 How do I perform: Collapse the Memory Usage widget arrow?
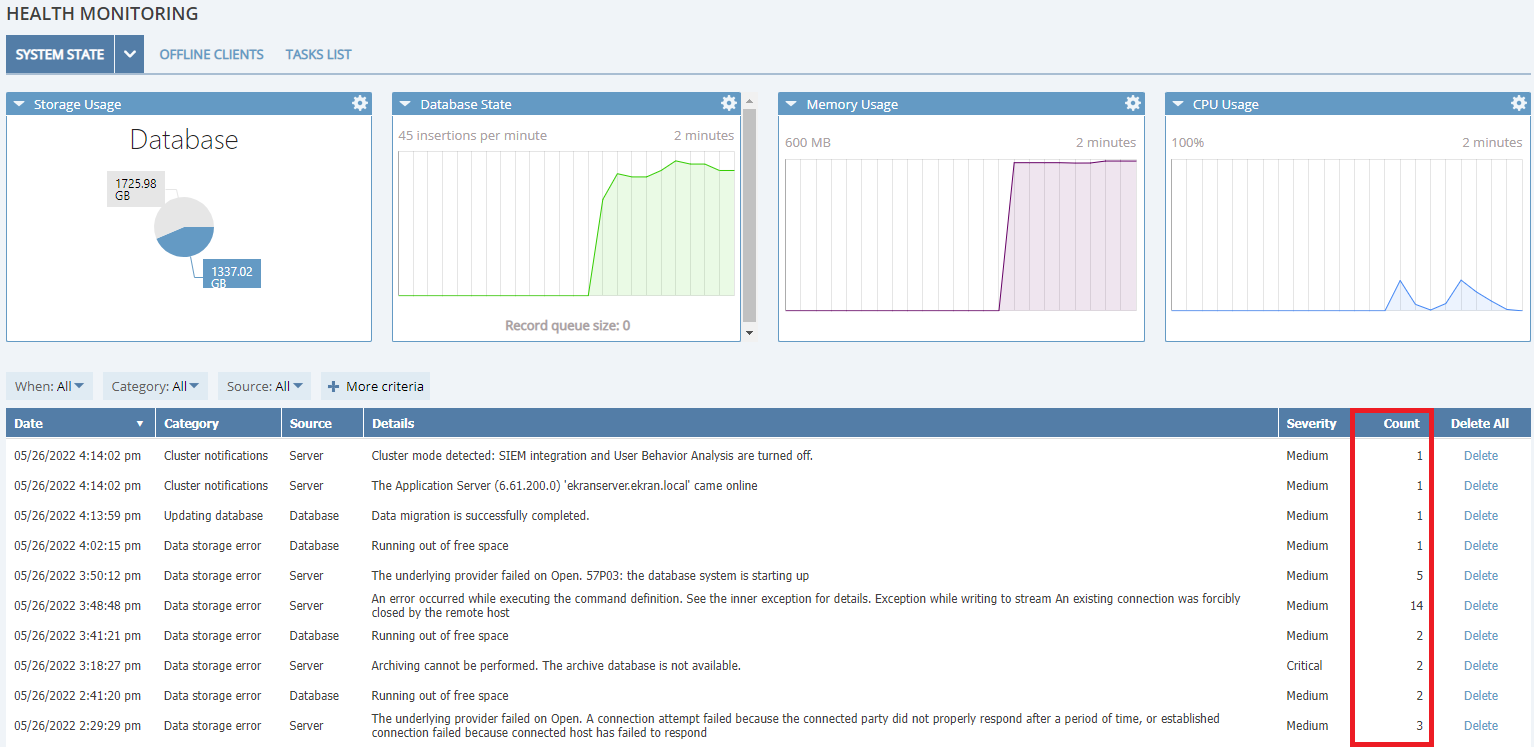[x=791, y=104]
